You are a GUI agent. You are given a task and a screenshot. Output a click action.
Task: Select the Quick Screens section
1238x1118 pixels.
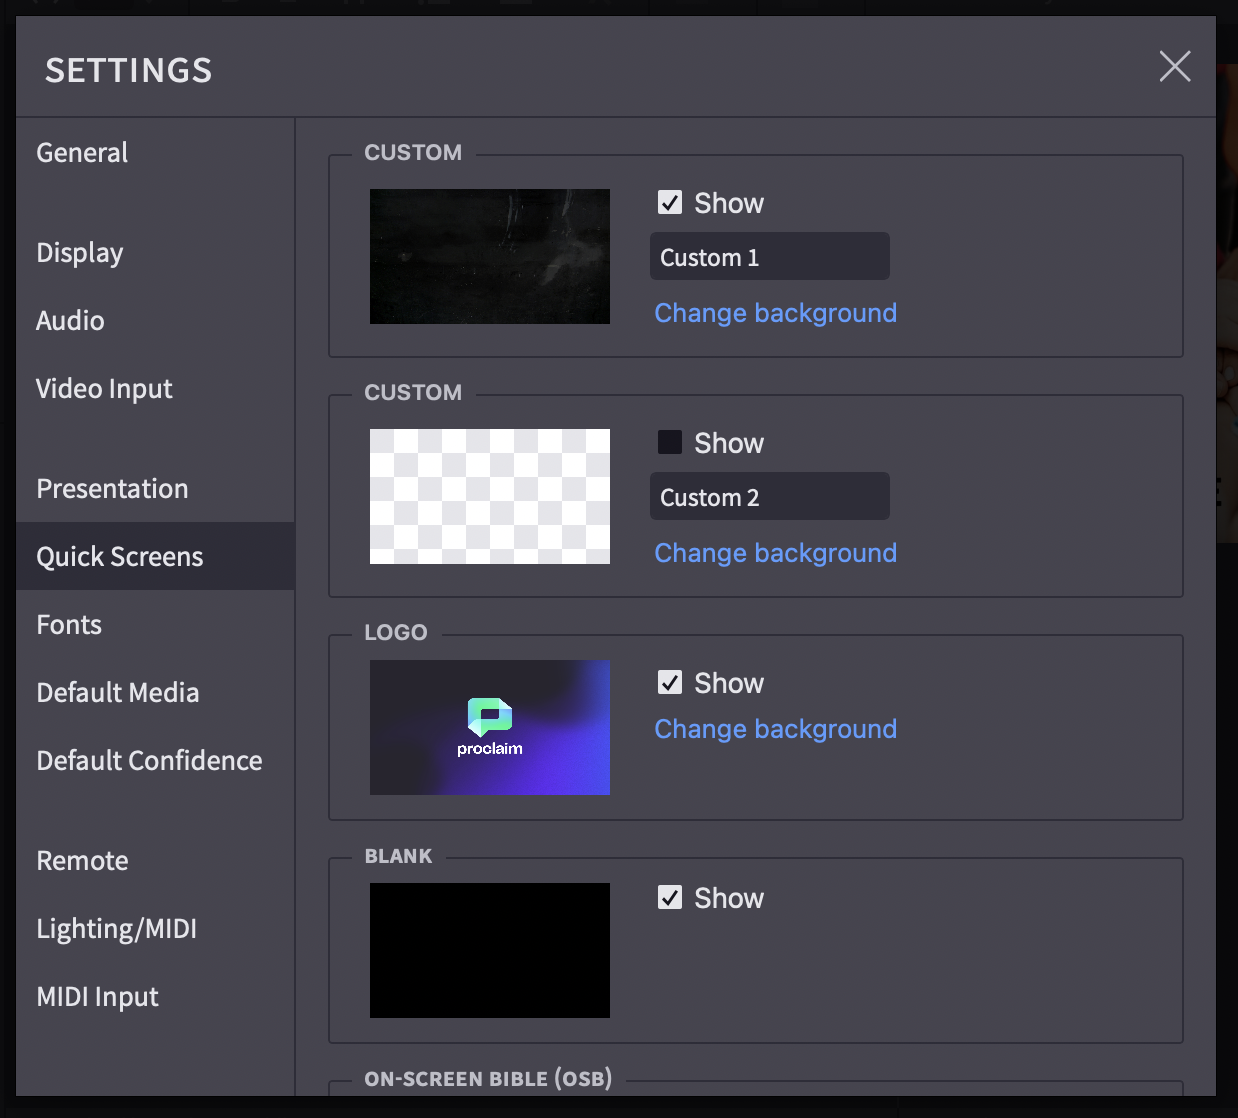click(x=155, y=556)
